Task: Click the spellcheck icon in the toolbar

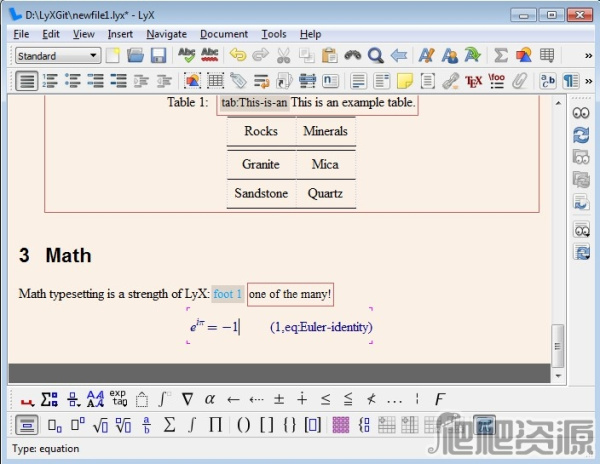Action: [x=186, y=55]
